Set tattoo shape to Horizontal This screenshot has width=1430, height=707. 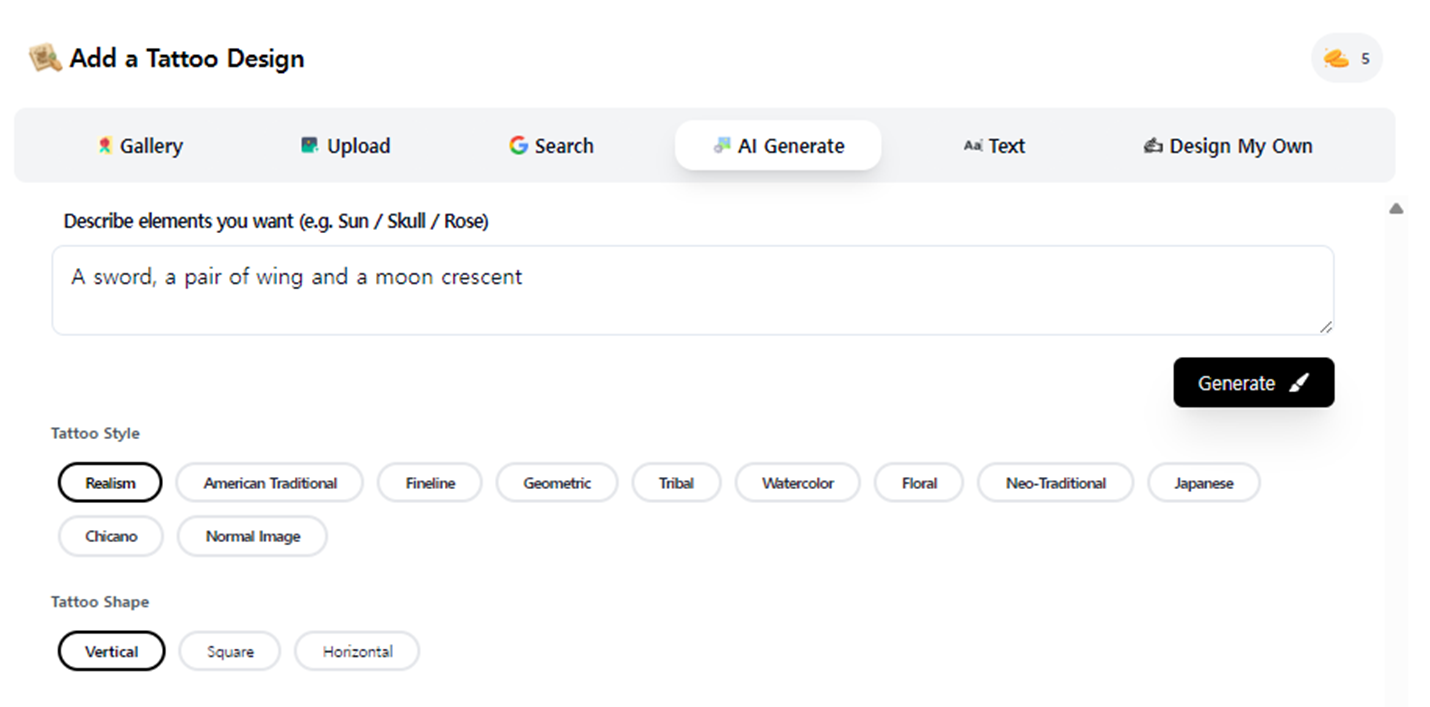pyautogui.click(x=357, y=651)
